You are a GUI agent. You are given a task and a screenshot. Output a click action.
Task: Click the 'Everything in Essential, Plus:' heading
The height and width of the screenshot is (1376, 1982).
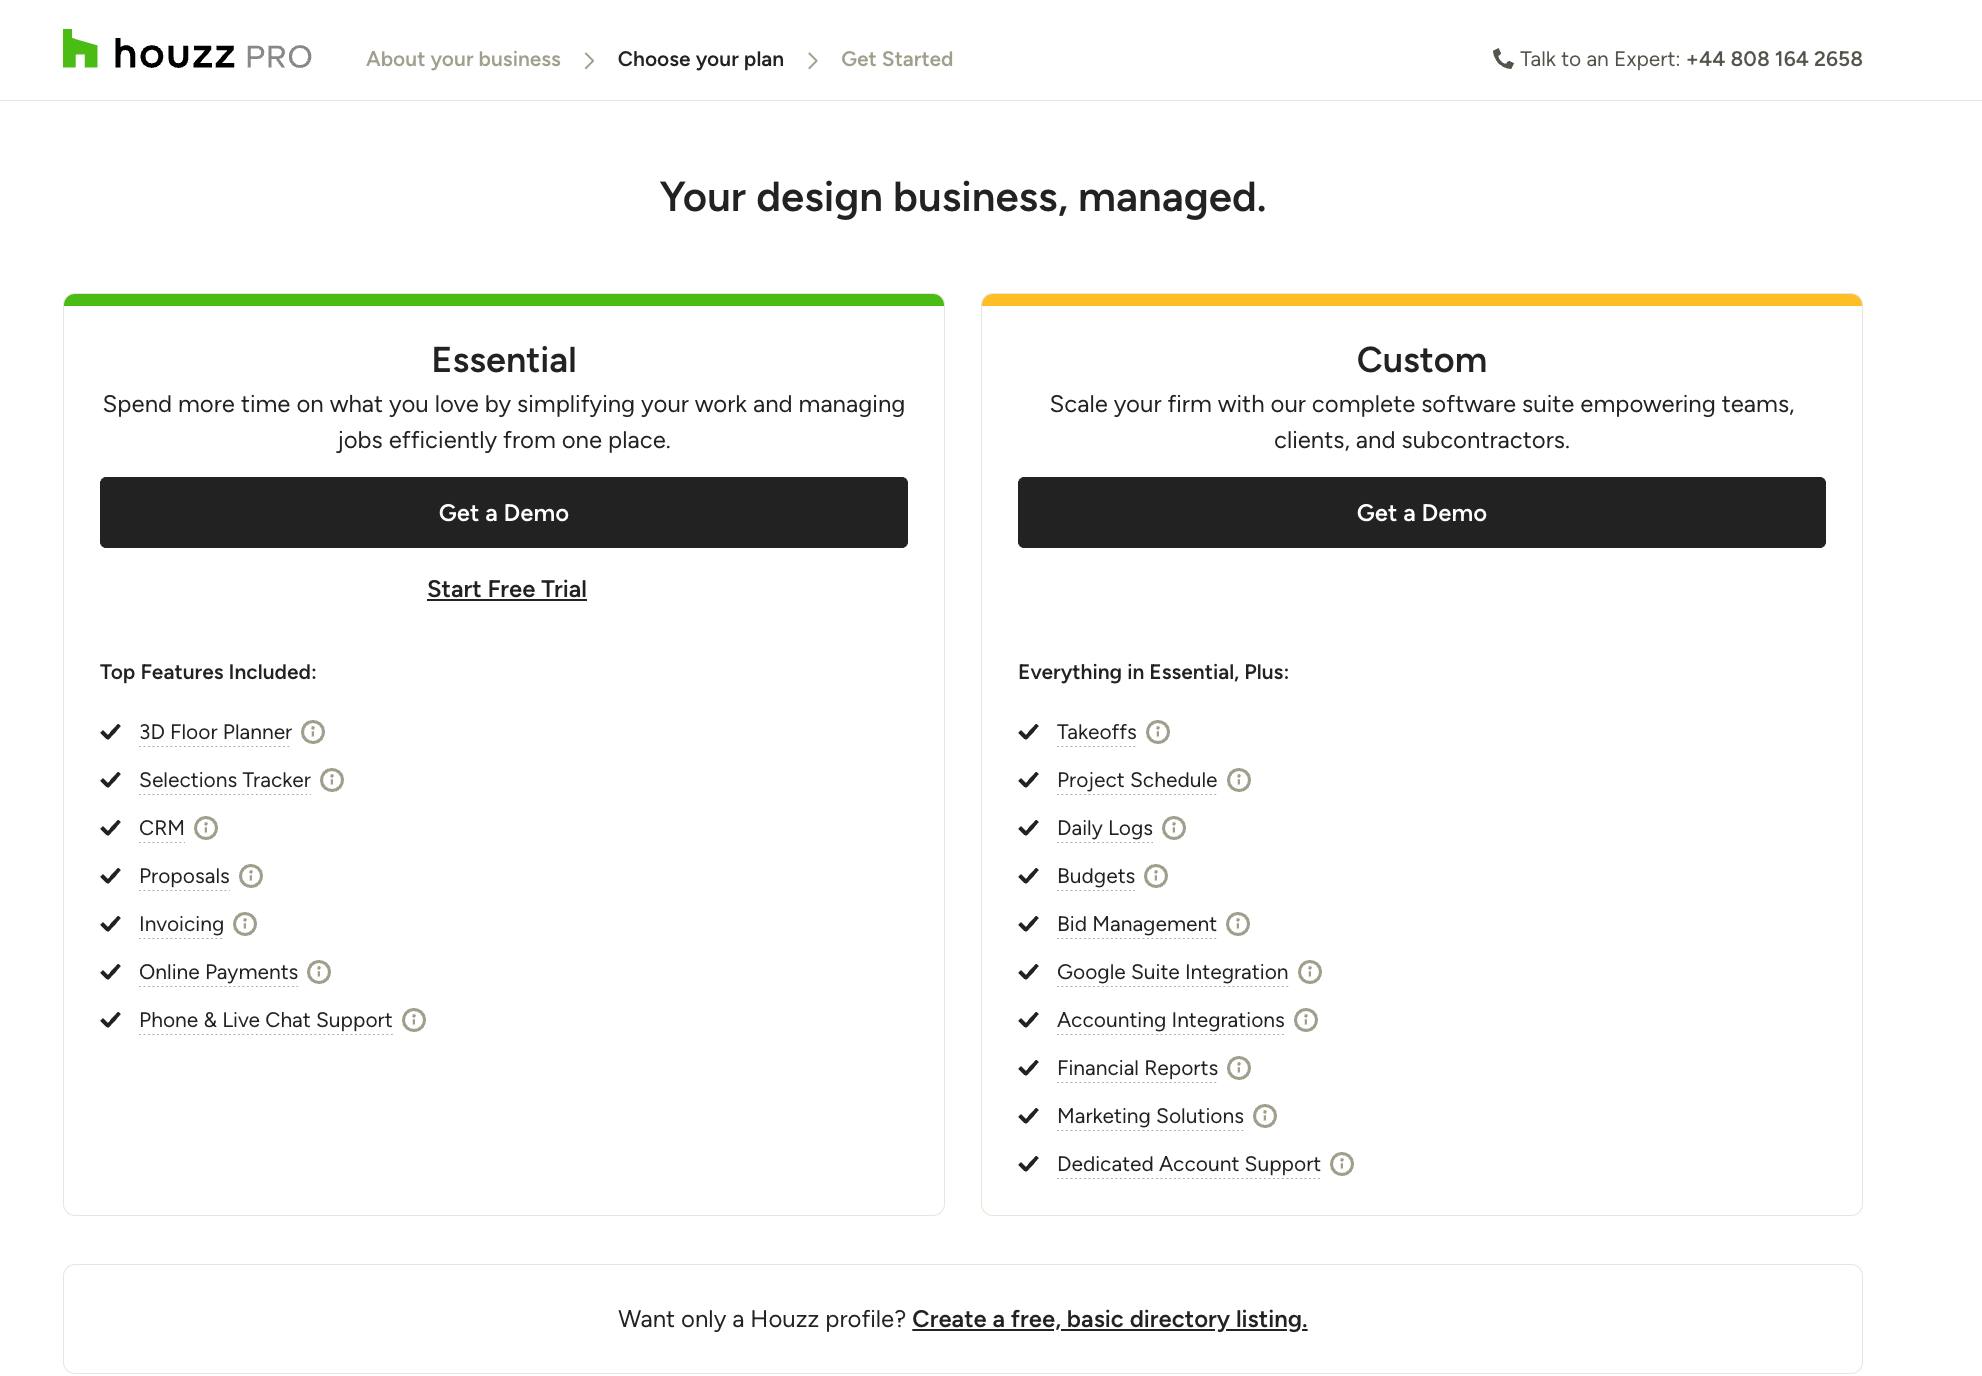pos(1153,672)
